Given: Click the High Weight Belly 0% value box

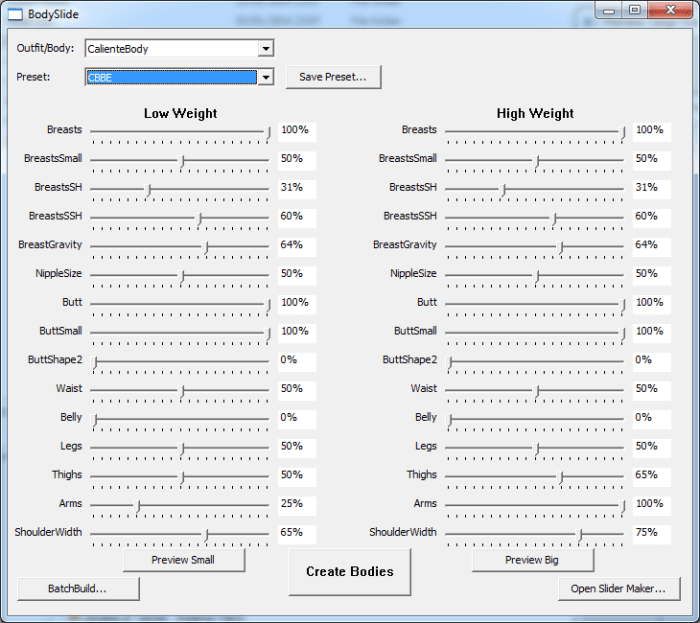Looking at the screenshot, I should (652, 419).
